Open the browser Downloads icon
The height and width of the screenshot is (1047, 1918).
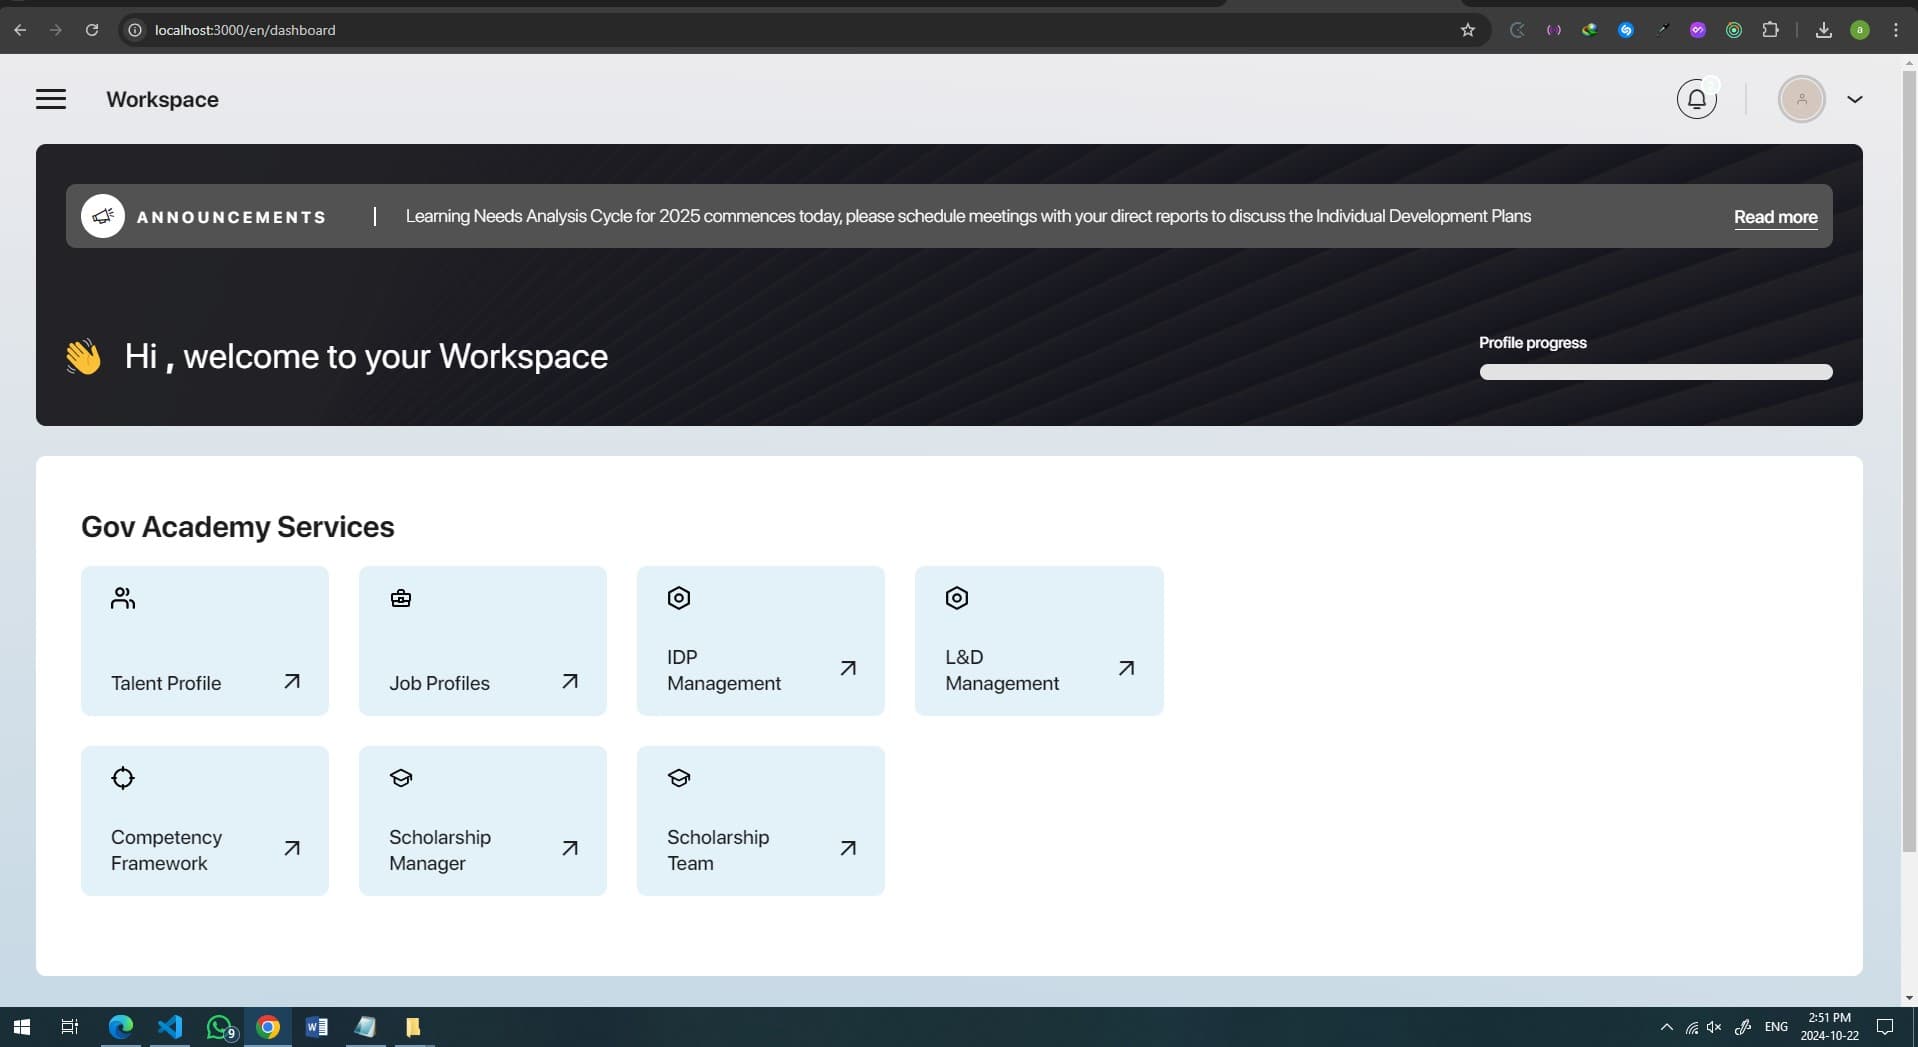pyautogui.click(x=1823, y=30)
